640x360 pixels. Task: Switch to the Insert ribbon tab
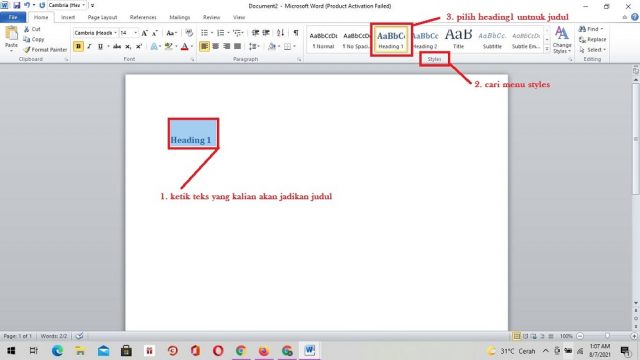coord(68,17)
